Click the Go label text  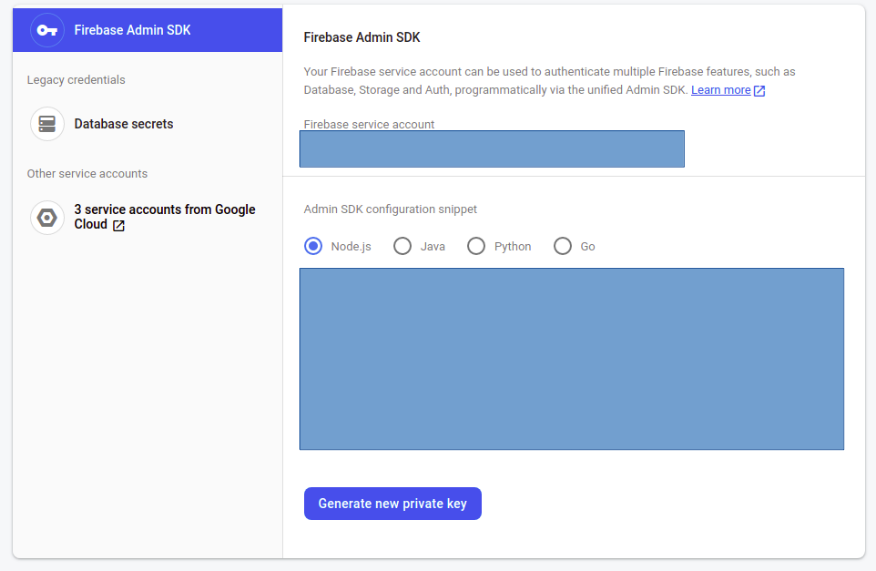click(x=588, y=246)
